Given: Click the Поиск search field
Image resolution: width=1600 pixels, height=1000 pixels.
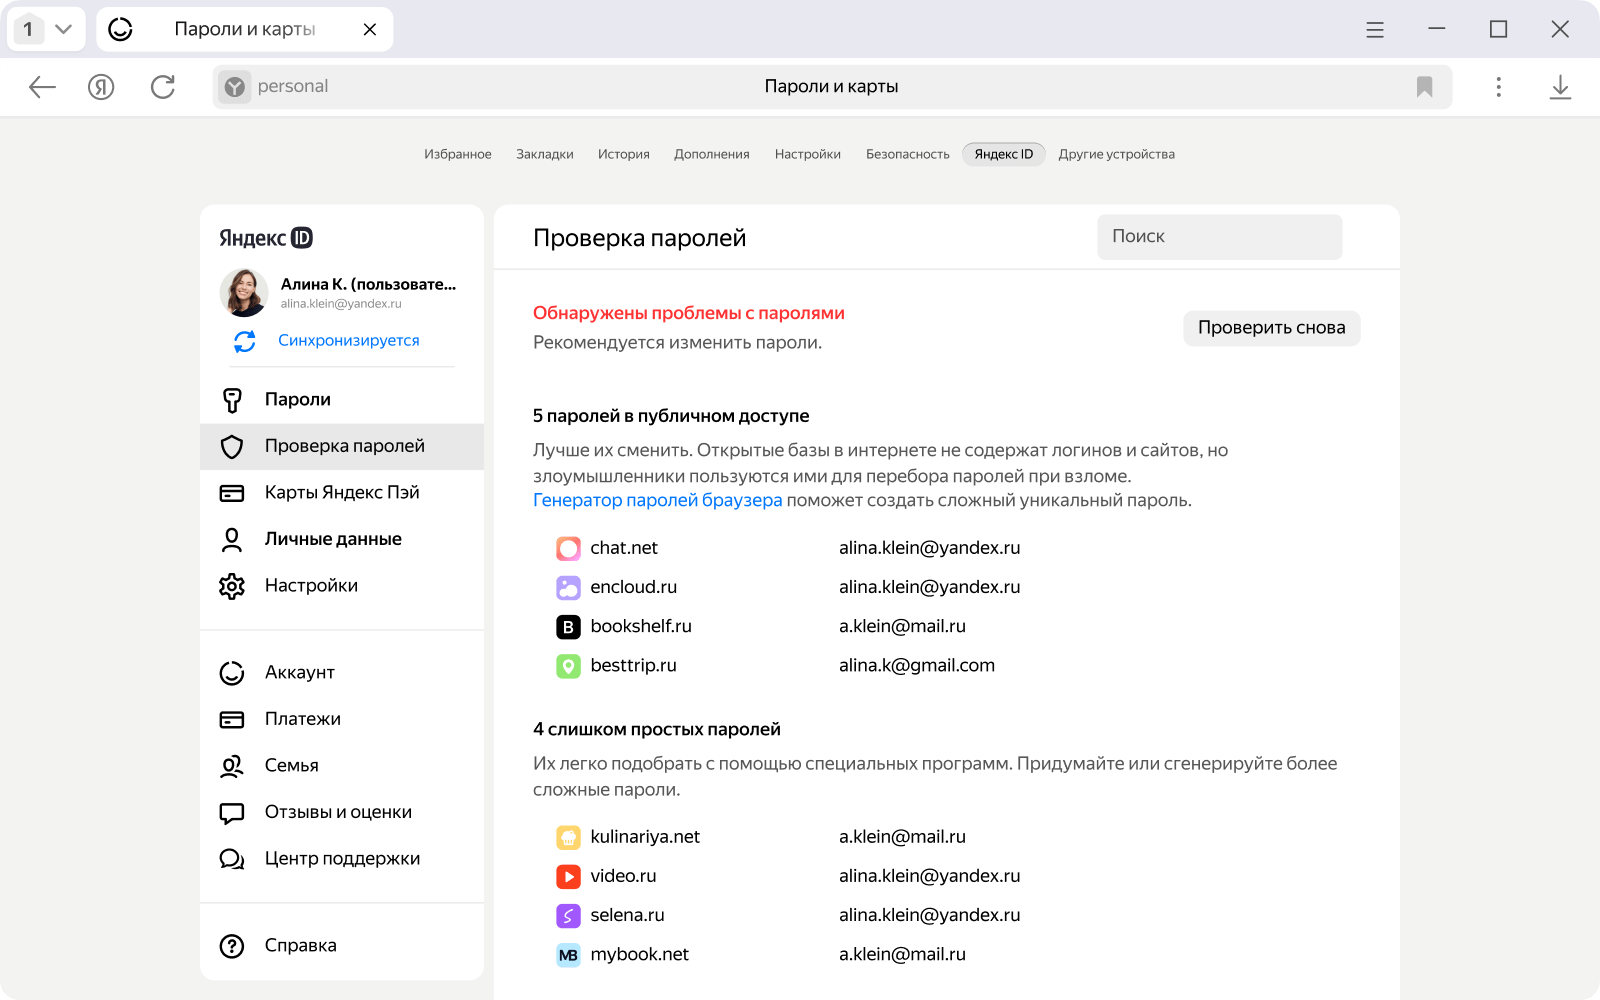Looking at the screenshot, I should [x=1219, y=237].
